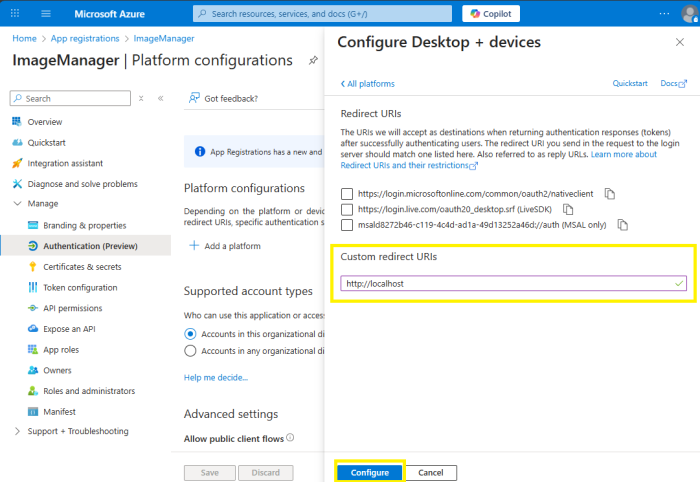Copy the MSAL only redirect URI
Screen dimensions: 700x482
pyautogui.click(x=623, y=225)
